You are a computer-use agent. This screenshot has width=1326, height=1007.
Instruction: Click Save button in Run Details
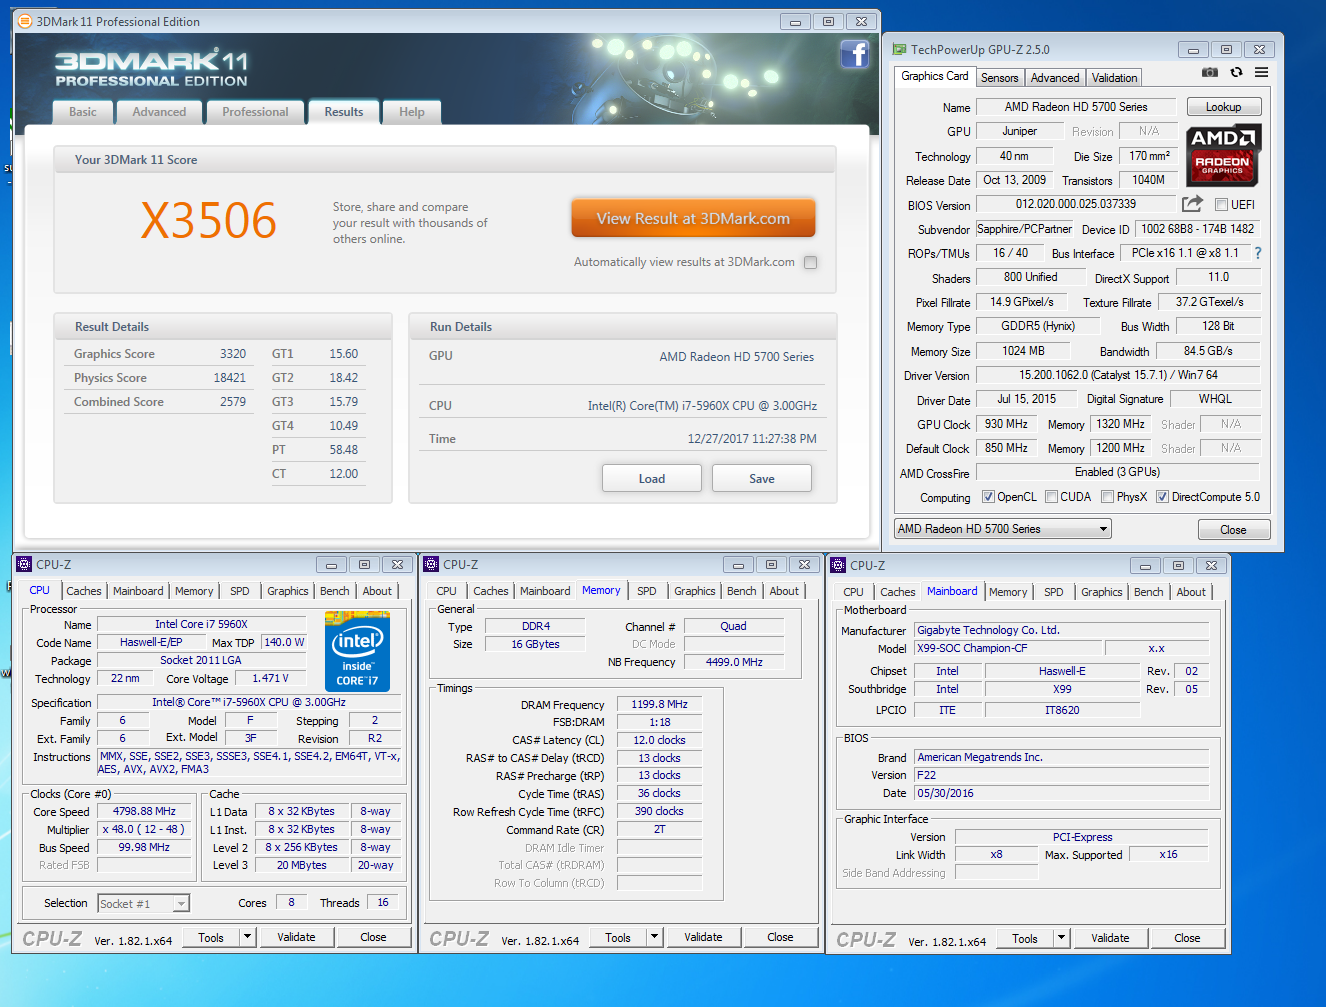click(762, 479)
